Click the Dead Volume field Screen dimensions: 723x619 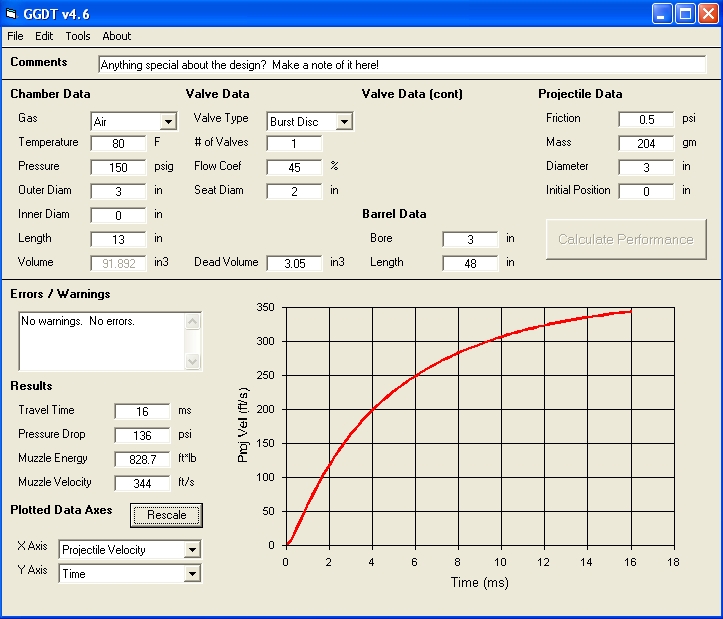click(294, 263)
